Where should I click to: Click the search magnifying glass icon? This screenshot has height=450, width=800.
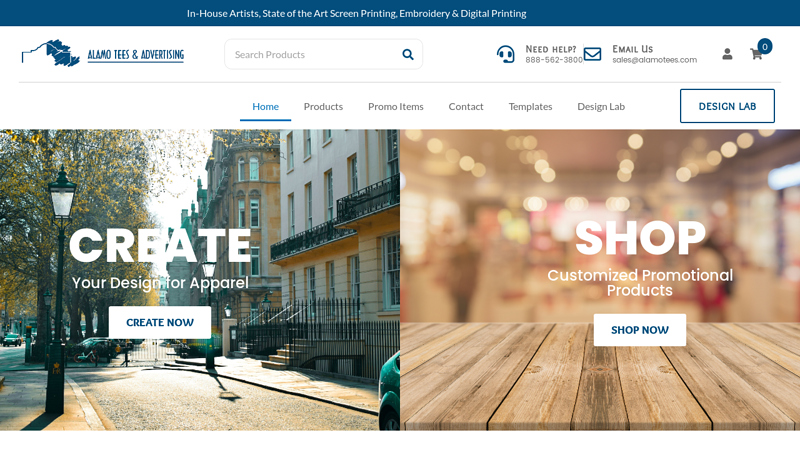407,54
